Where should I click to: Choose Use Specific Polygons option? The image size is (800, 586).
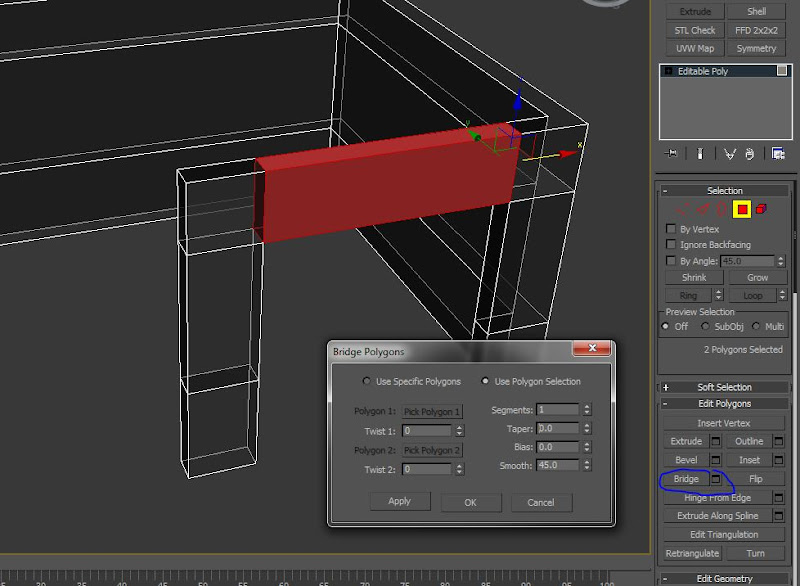[366, 381]
